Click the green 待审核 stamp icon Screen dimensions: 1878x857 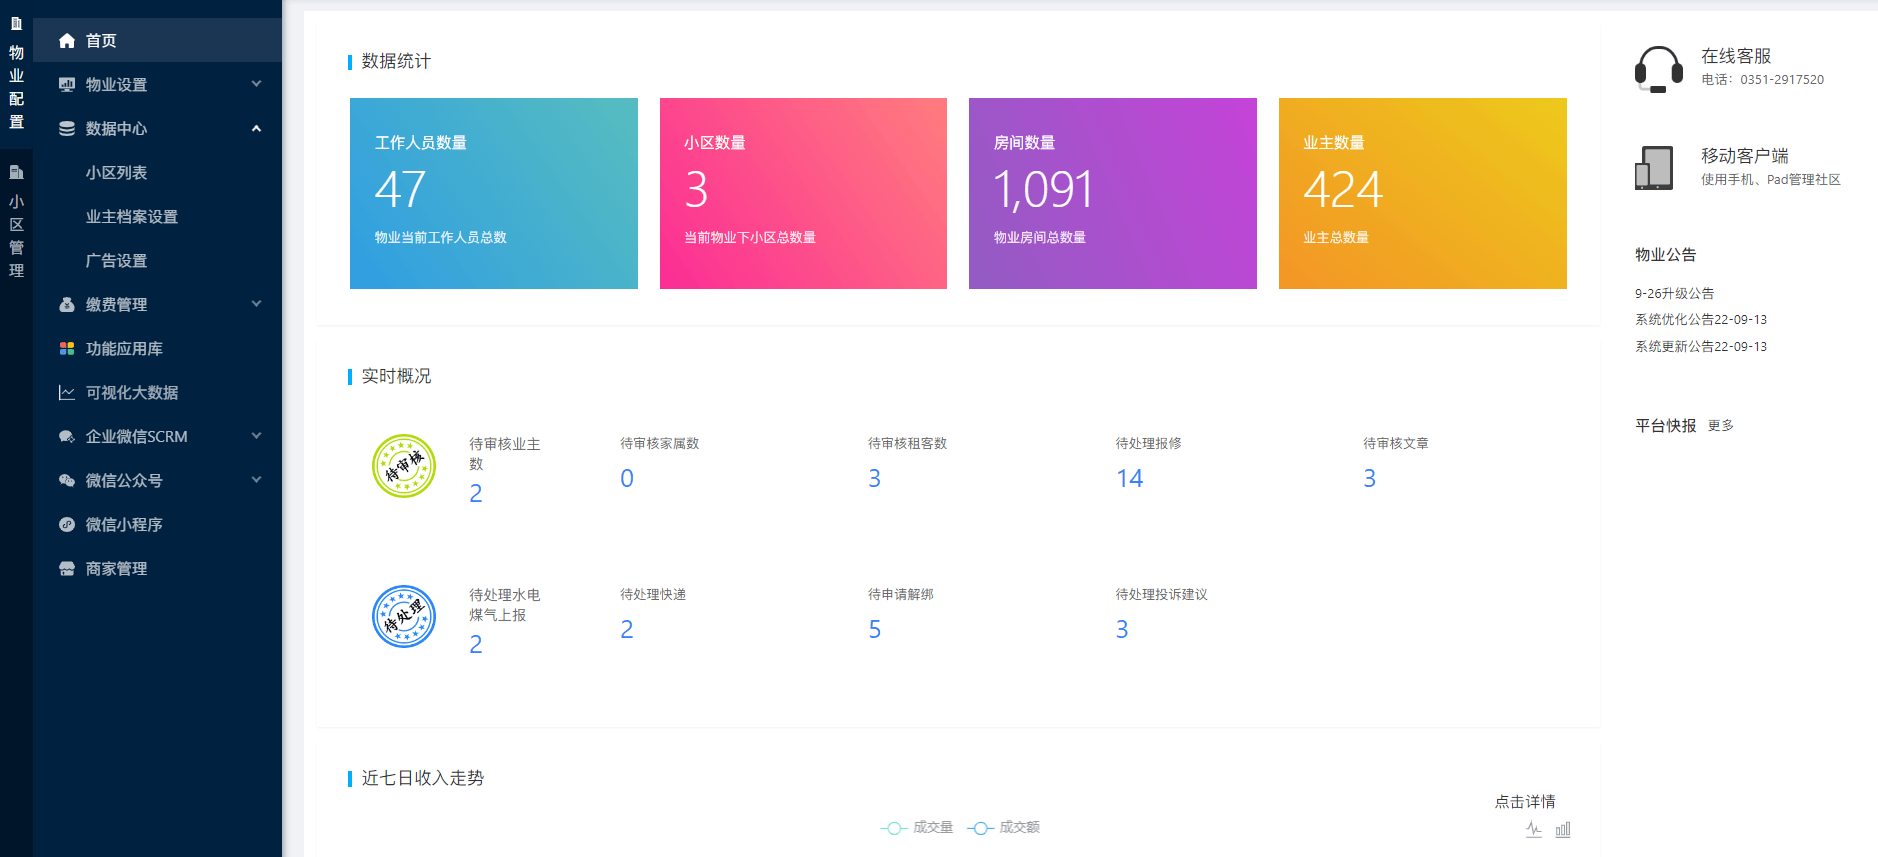point(404,466)
